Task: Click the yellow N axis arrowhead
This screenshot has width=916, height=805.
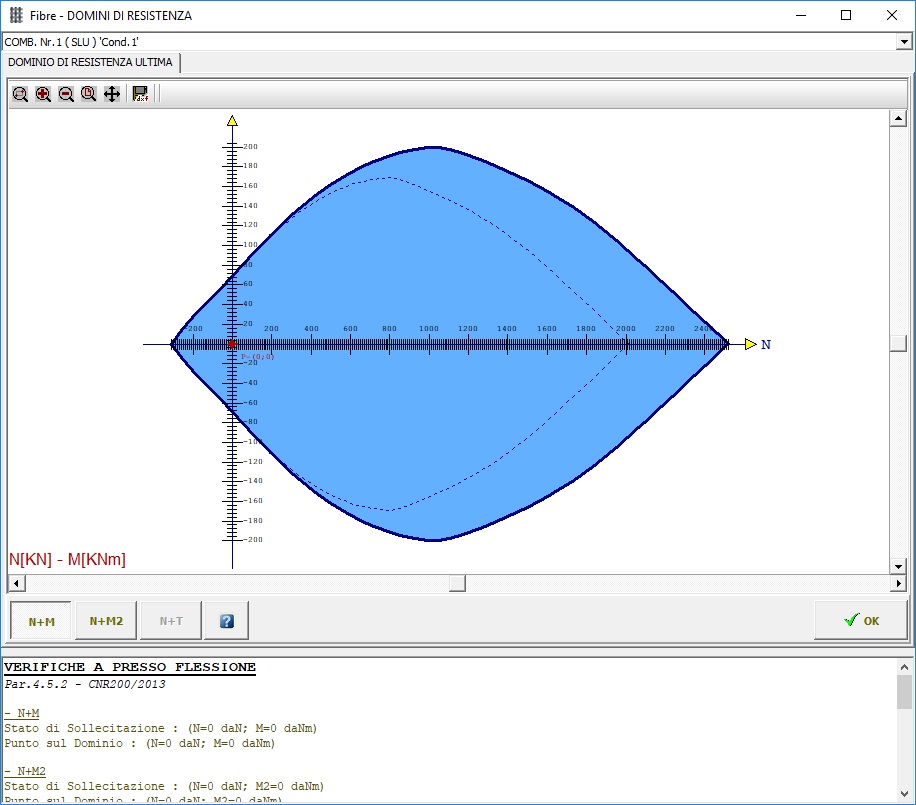Action: [751, 344]
